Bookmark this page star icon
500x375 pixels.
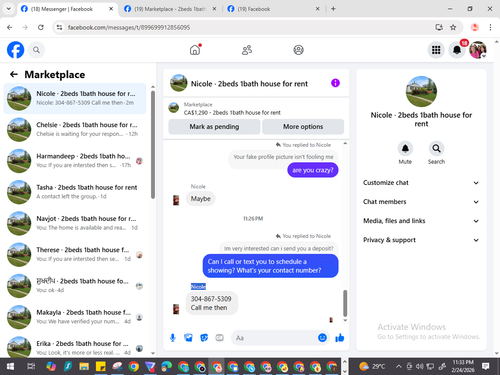453,27
